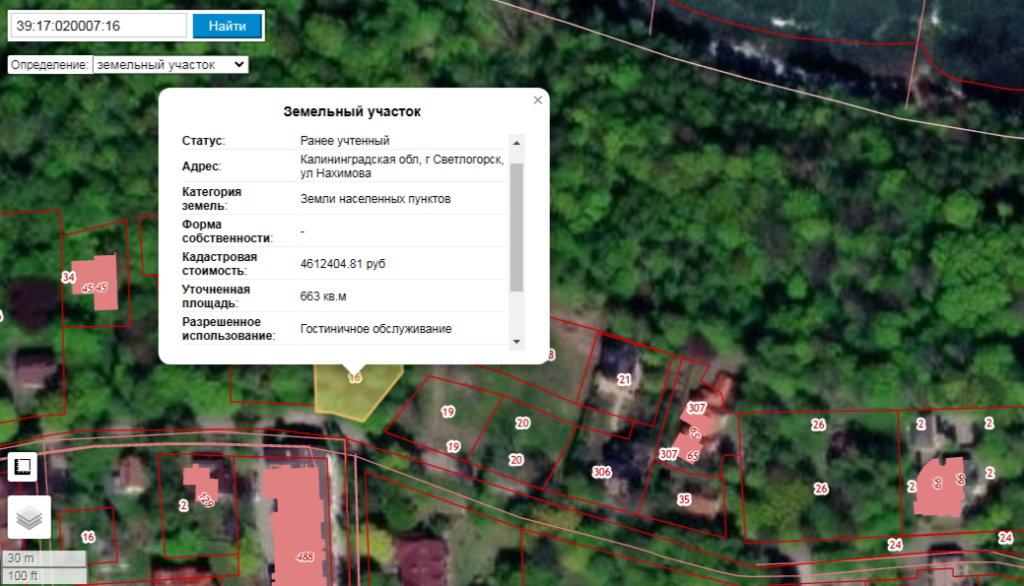The image size is (1024, 586).
Task: Click the popup scrollbar up arrow
Action: [x=516, y=142]
